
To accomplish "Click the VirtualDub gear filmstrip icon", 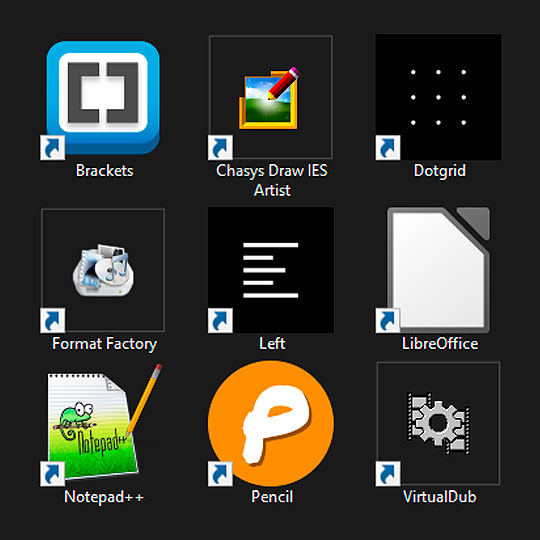I will (438, 423).
